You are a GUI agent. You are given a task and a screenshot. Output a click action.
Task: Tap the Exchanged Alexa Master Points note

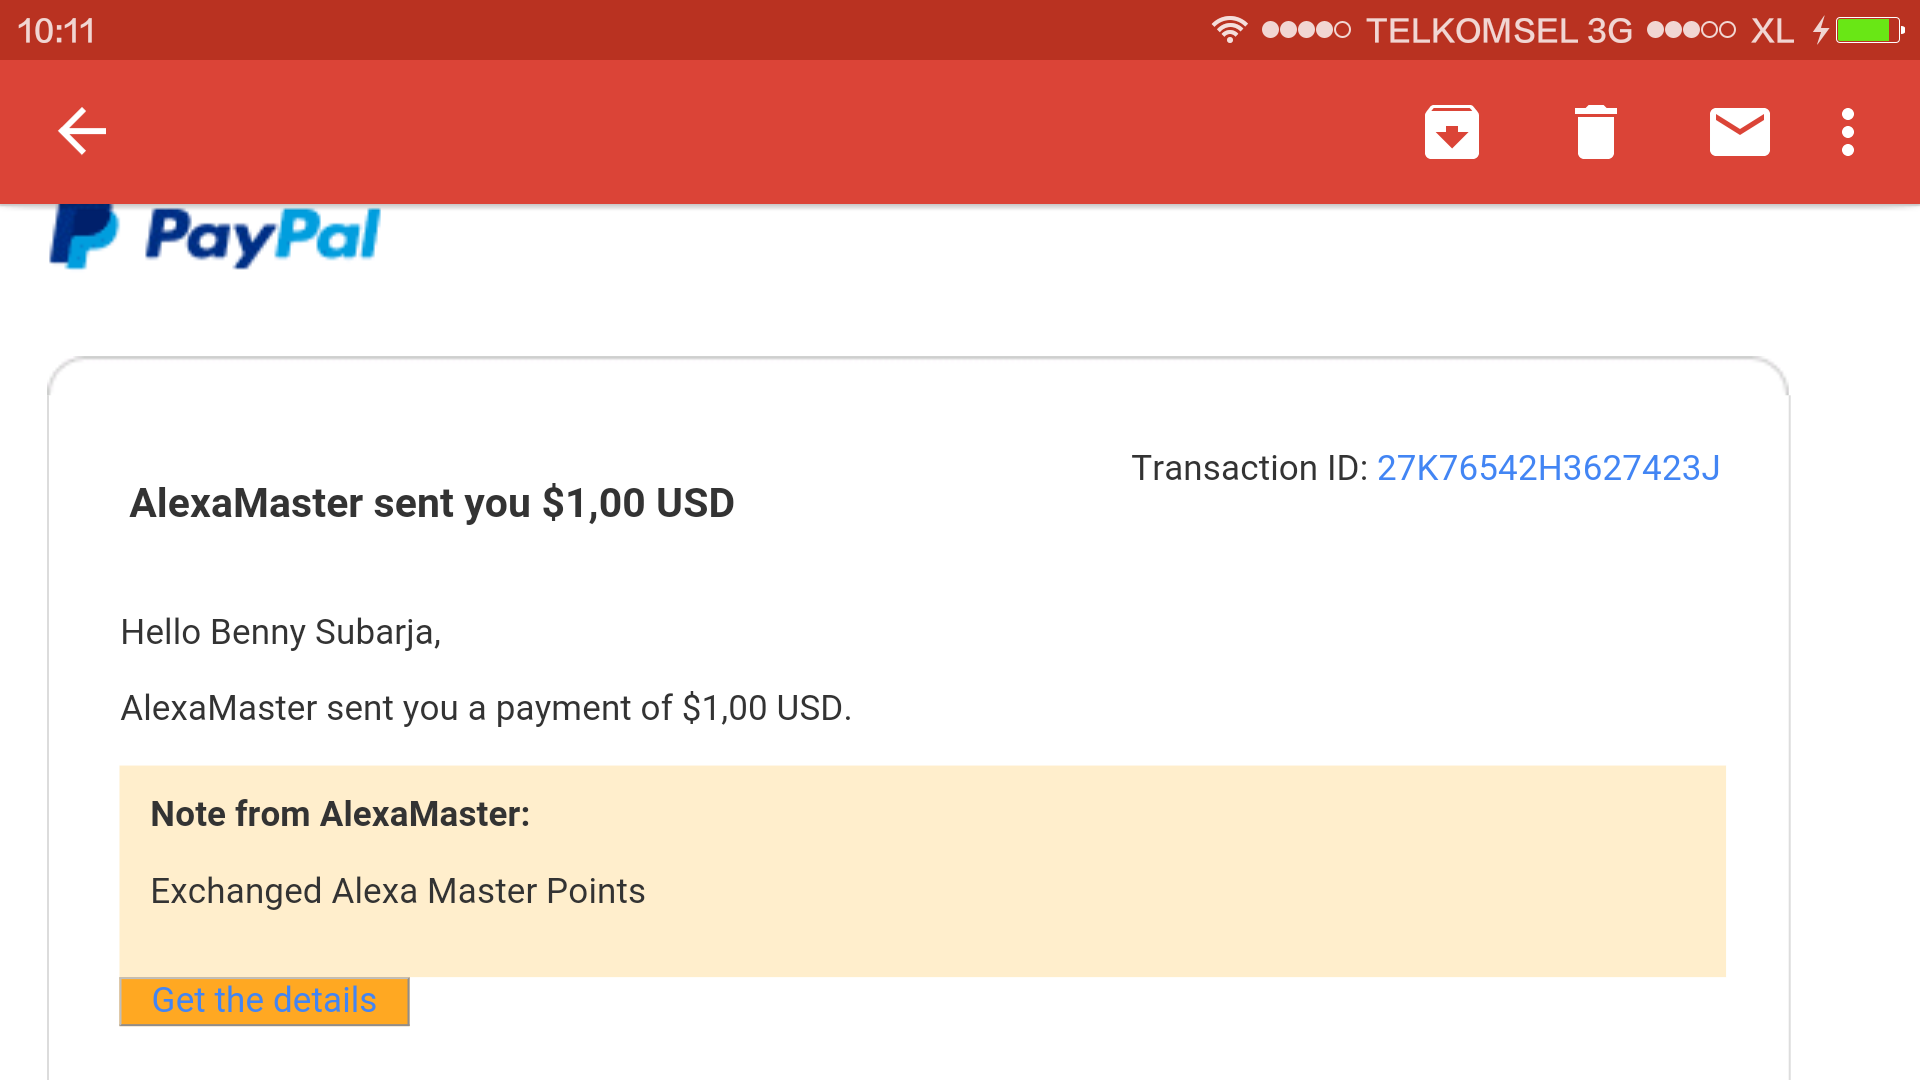pos(398,890)
